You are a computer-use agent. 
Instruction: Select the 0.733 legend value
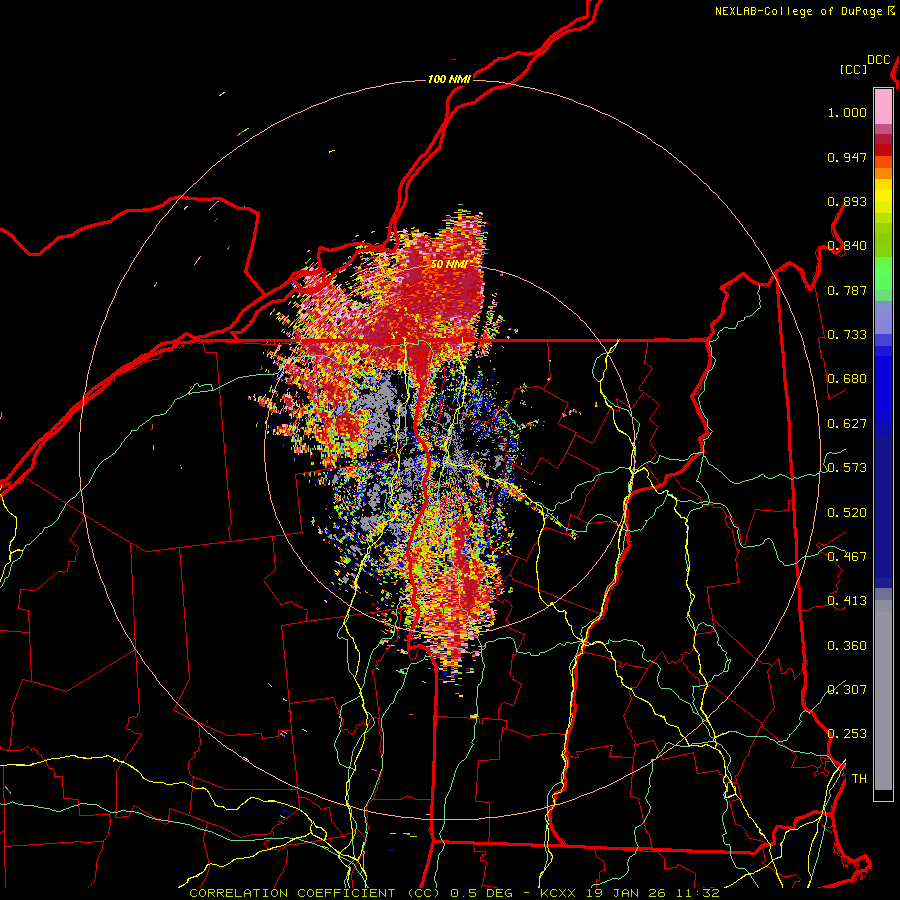[847, 335]
